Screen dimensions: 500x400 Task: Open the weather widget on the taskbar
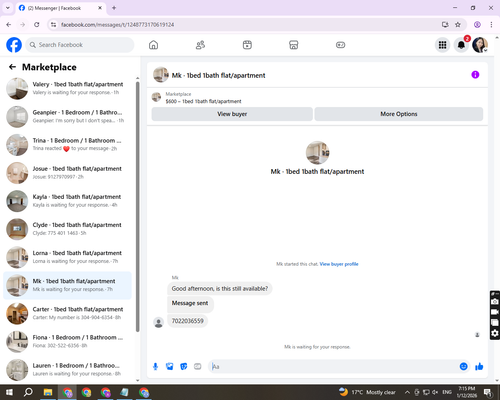click(367, 392)
